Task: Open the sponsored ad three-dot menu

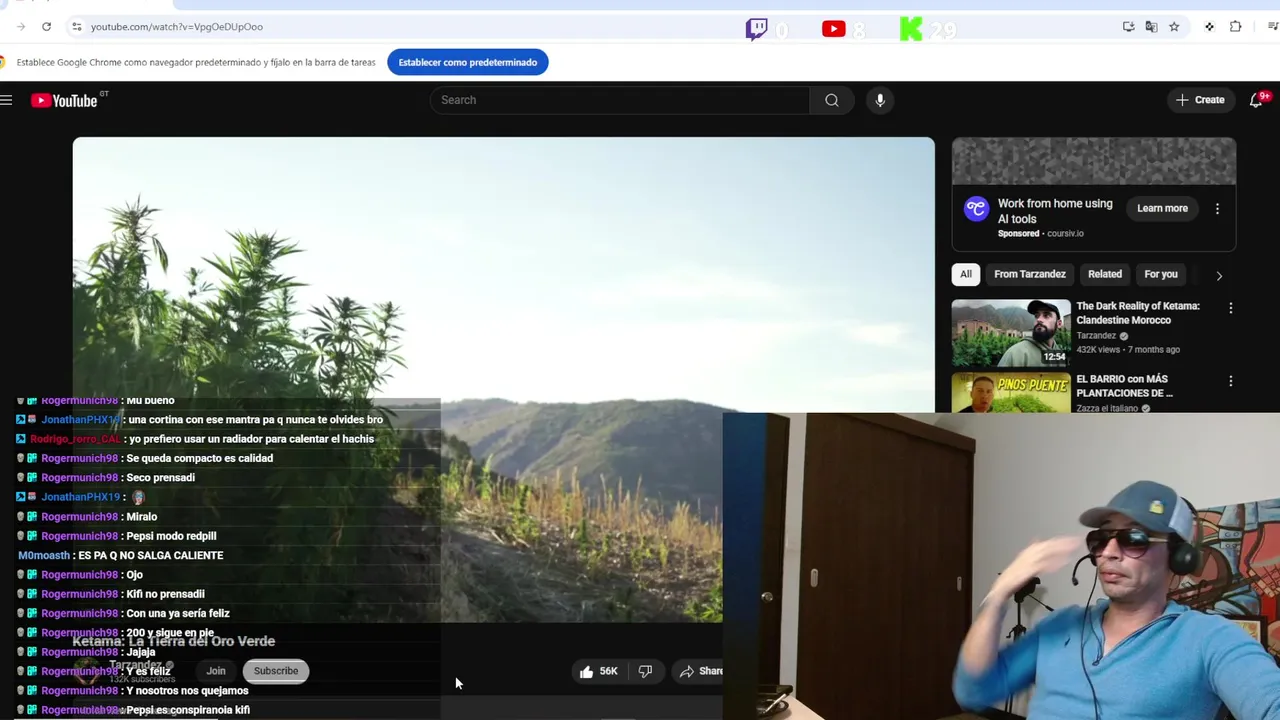Action: pos(1217,208)
